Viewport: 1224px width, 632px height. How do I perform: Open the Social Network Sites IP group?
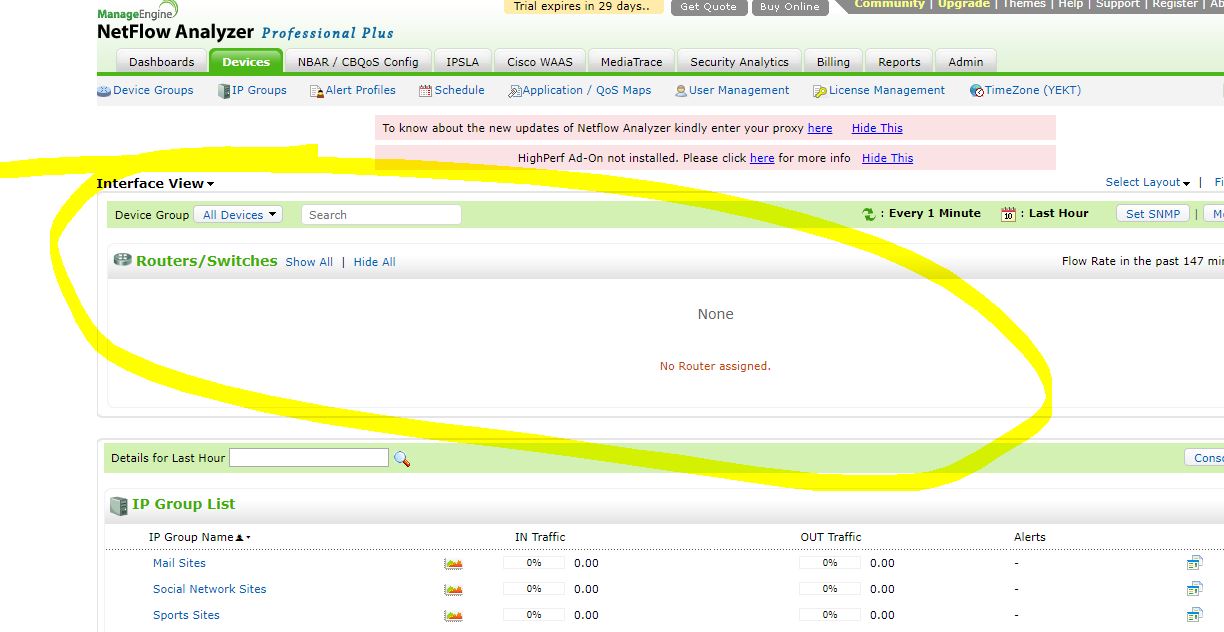click(x=210, y=590)
